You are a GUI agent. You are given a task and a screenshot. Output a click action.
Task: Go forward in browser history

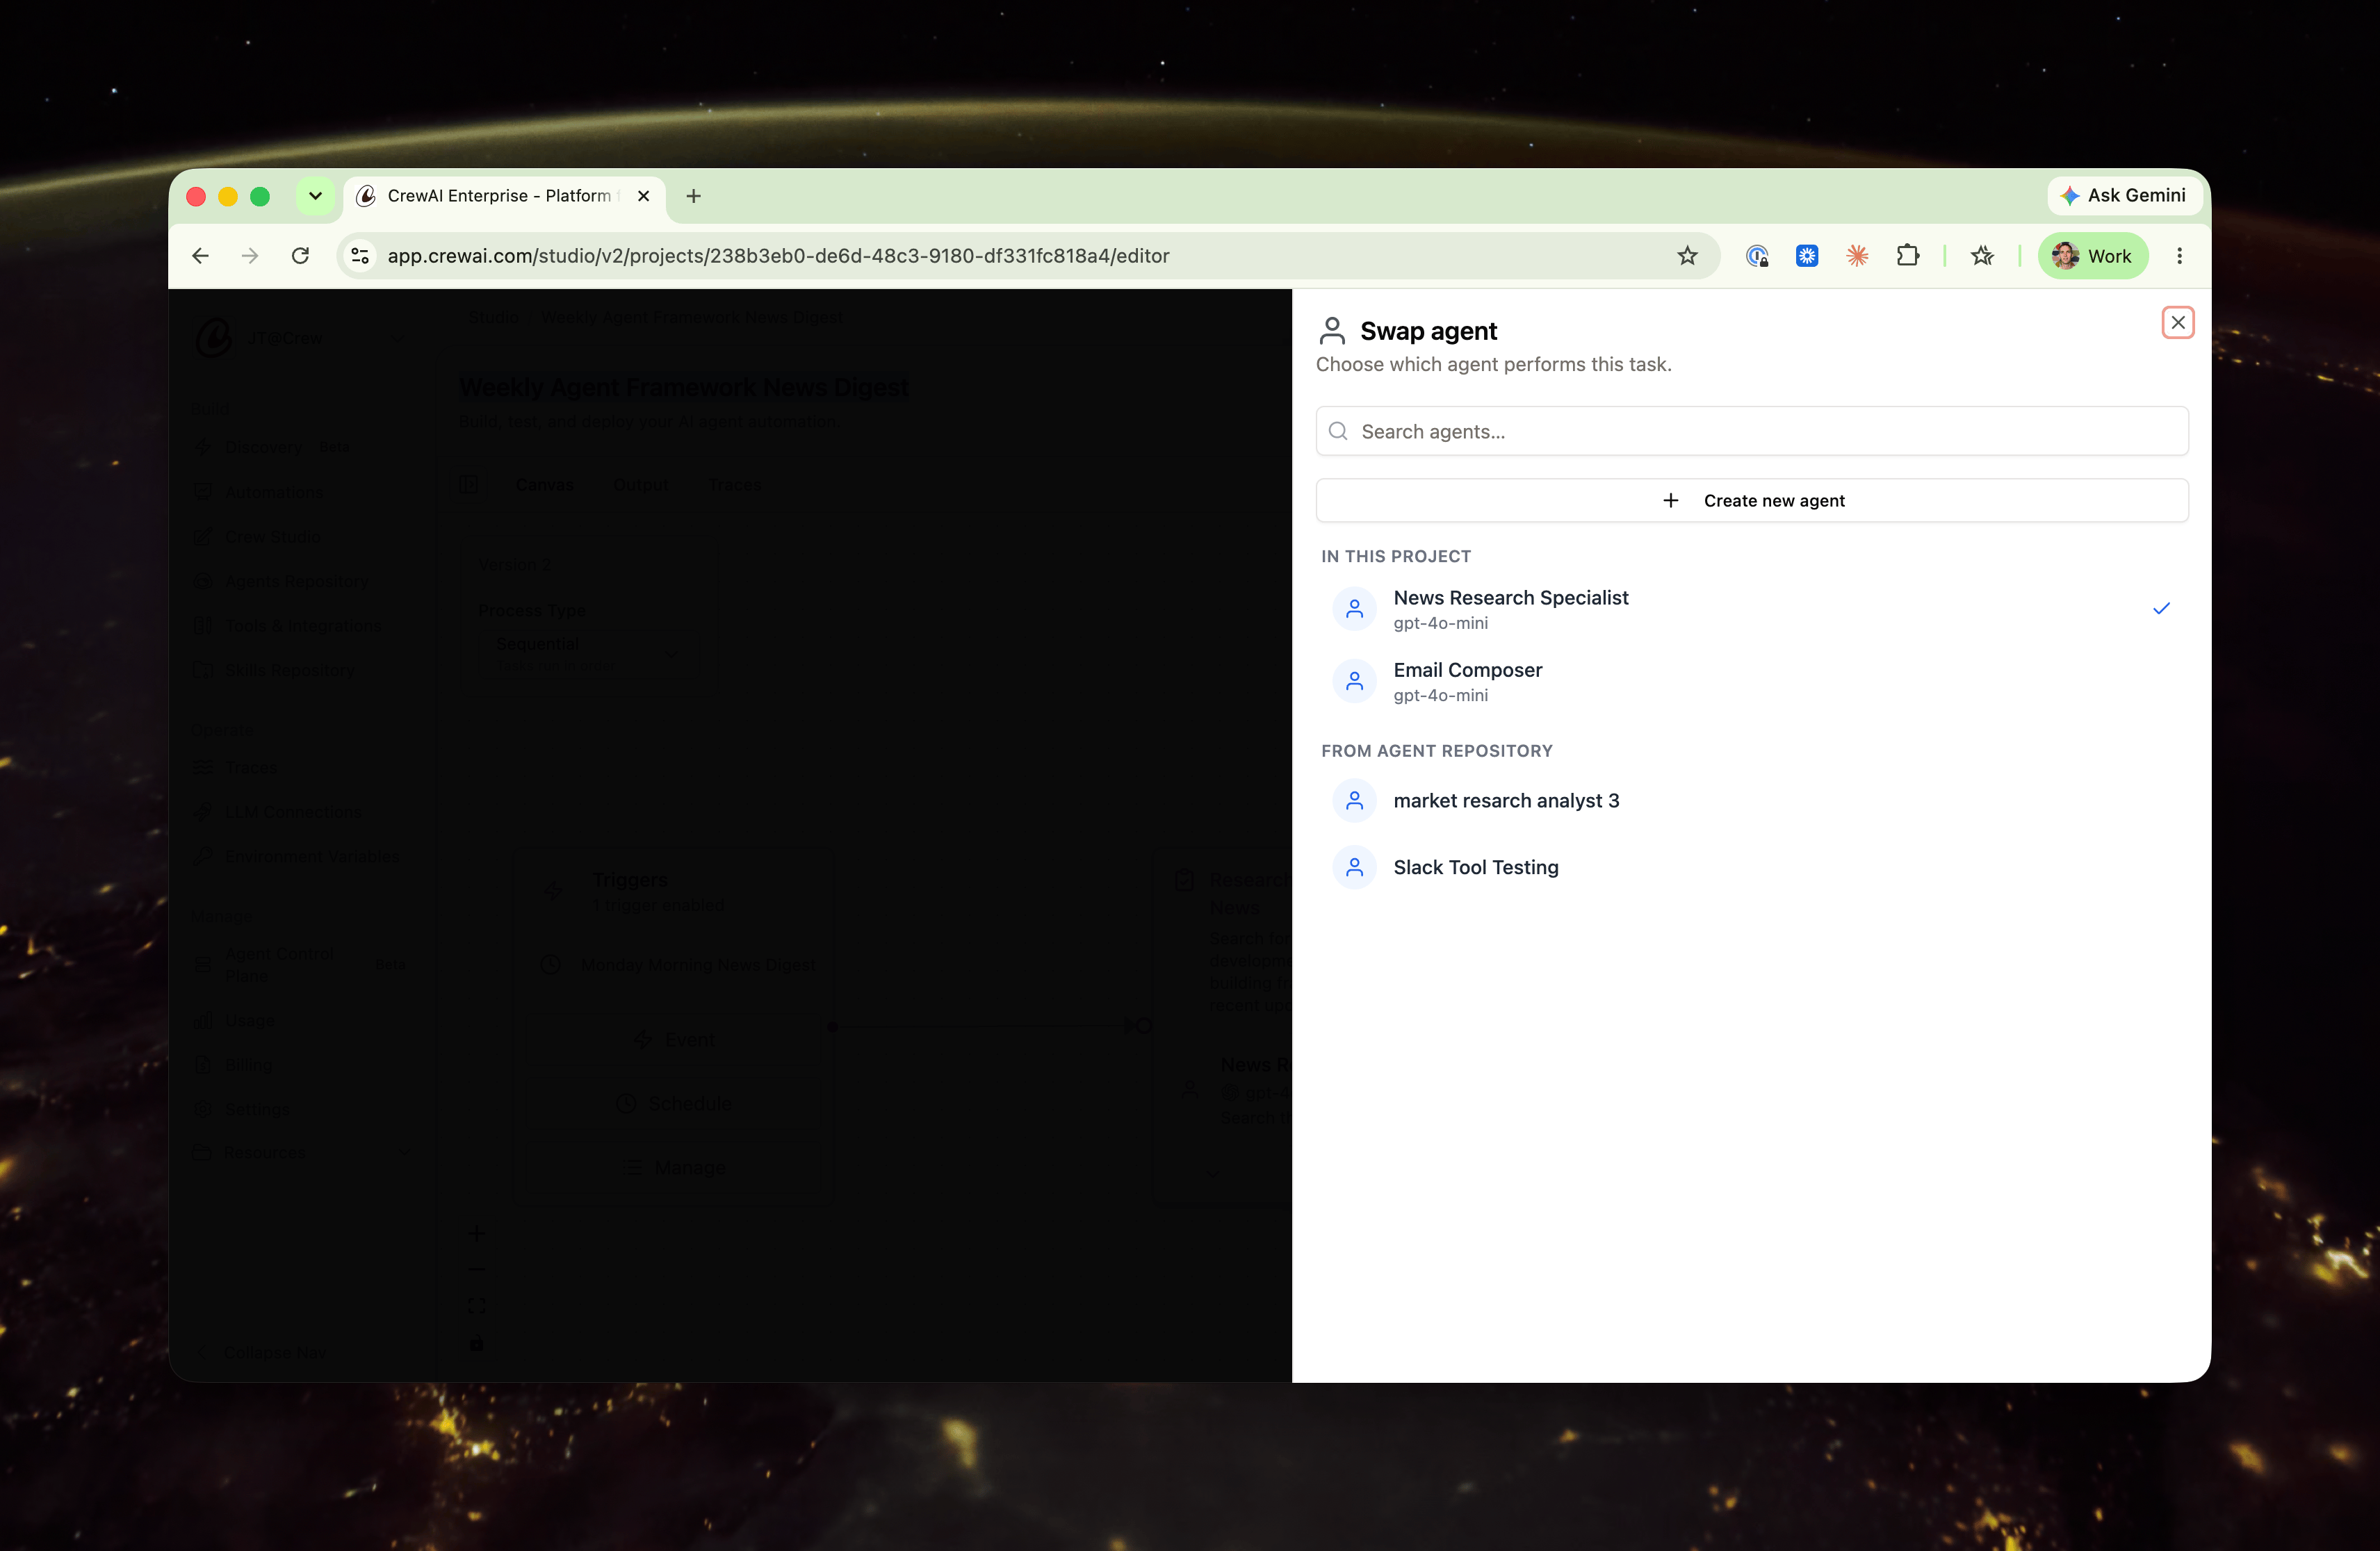[250, 256]
